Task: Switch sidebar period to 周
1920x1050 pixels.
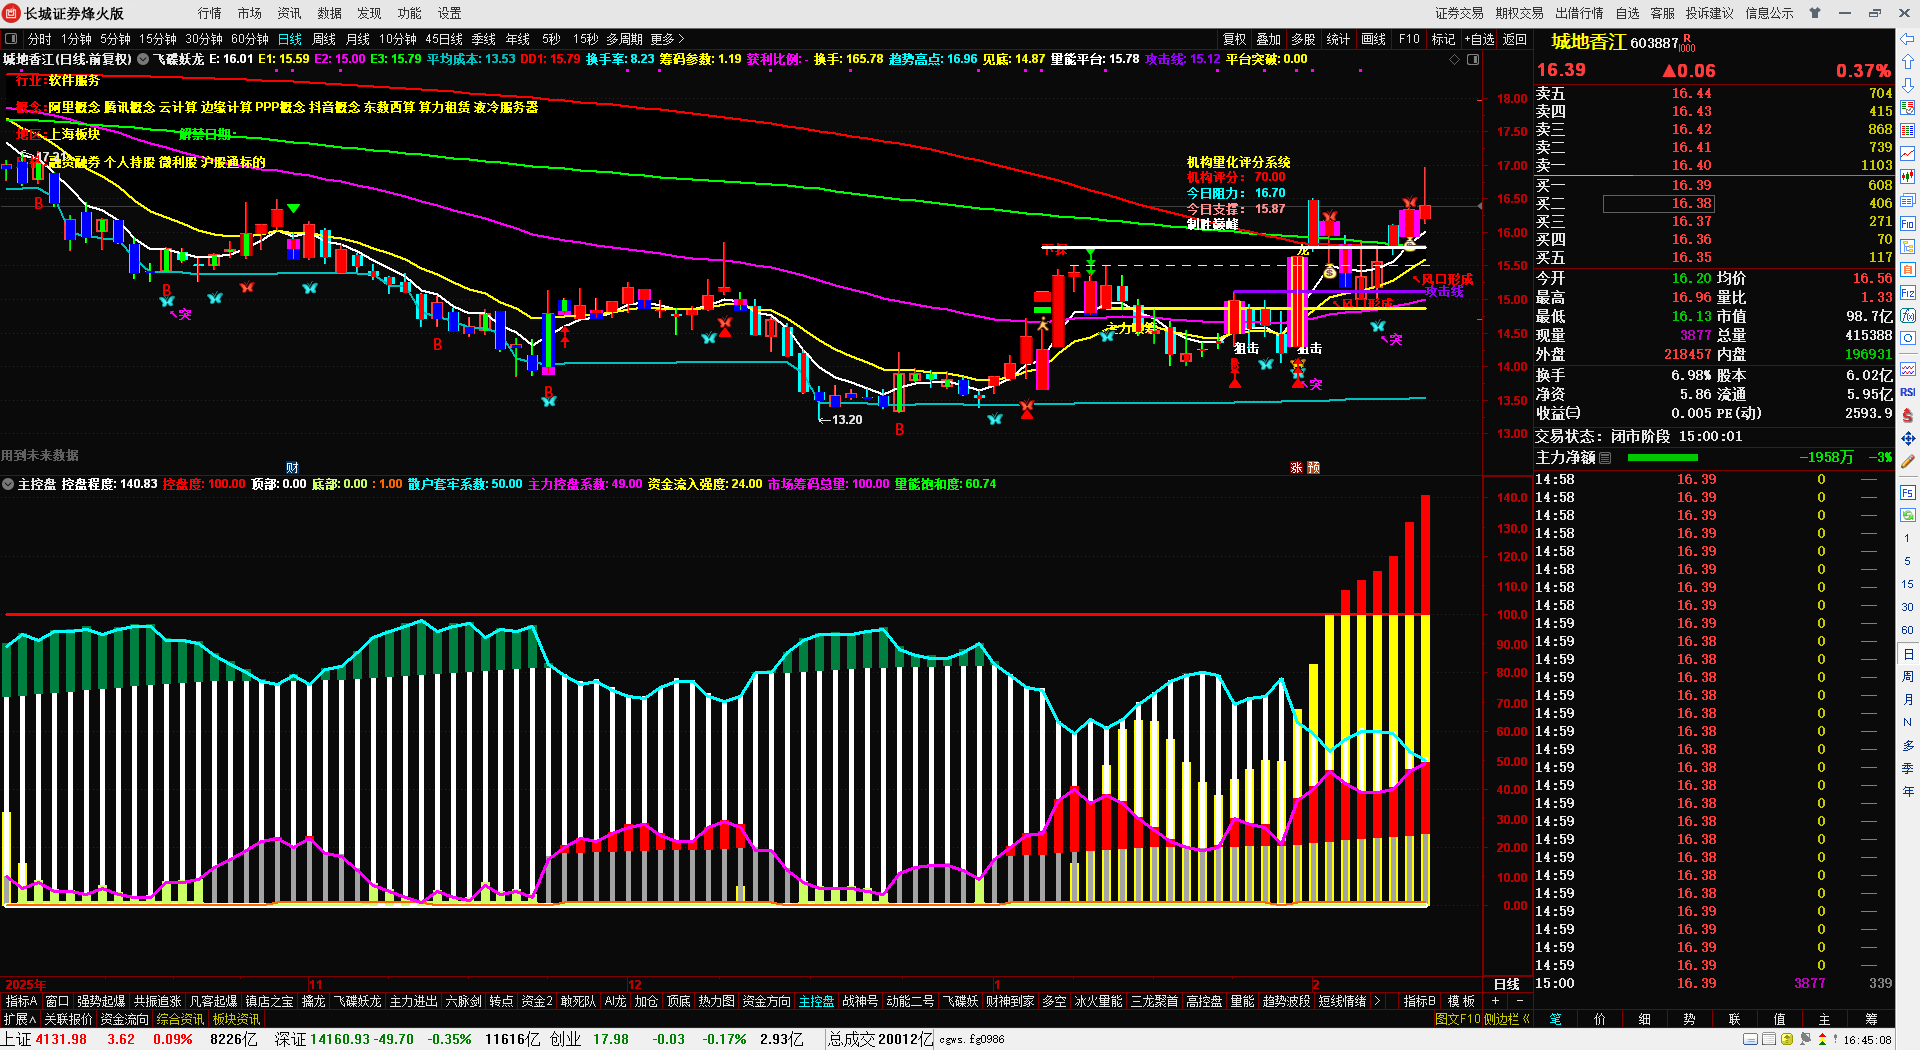Action: pyautogui.click(x=1908, y=677)
